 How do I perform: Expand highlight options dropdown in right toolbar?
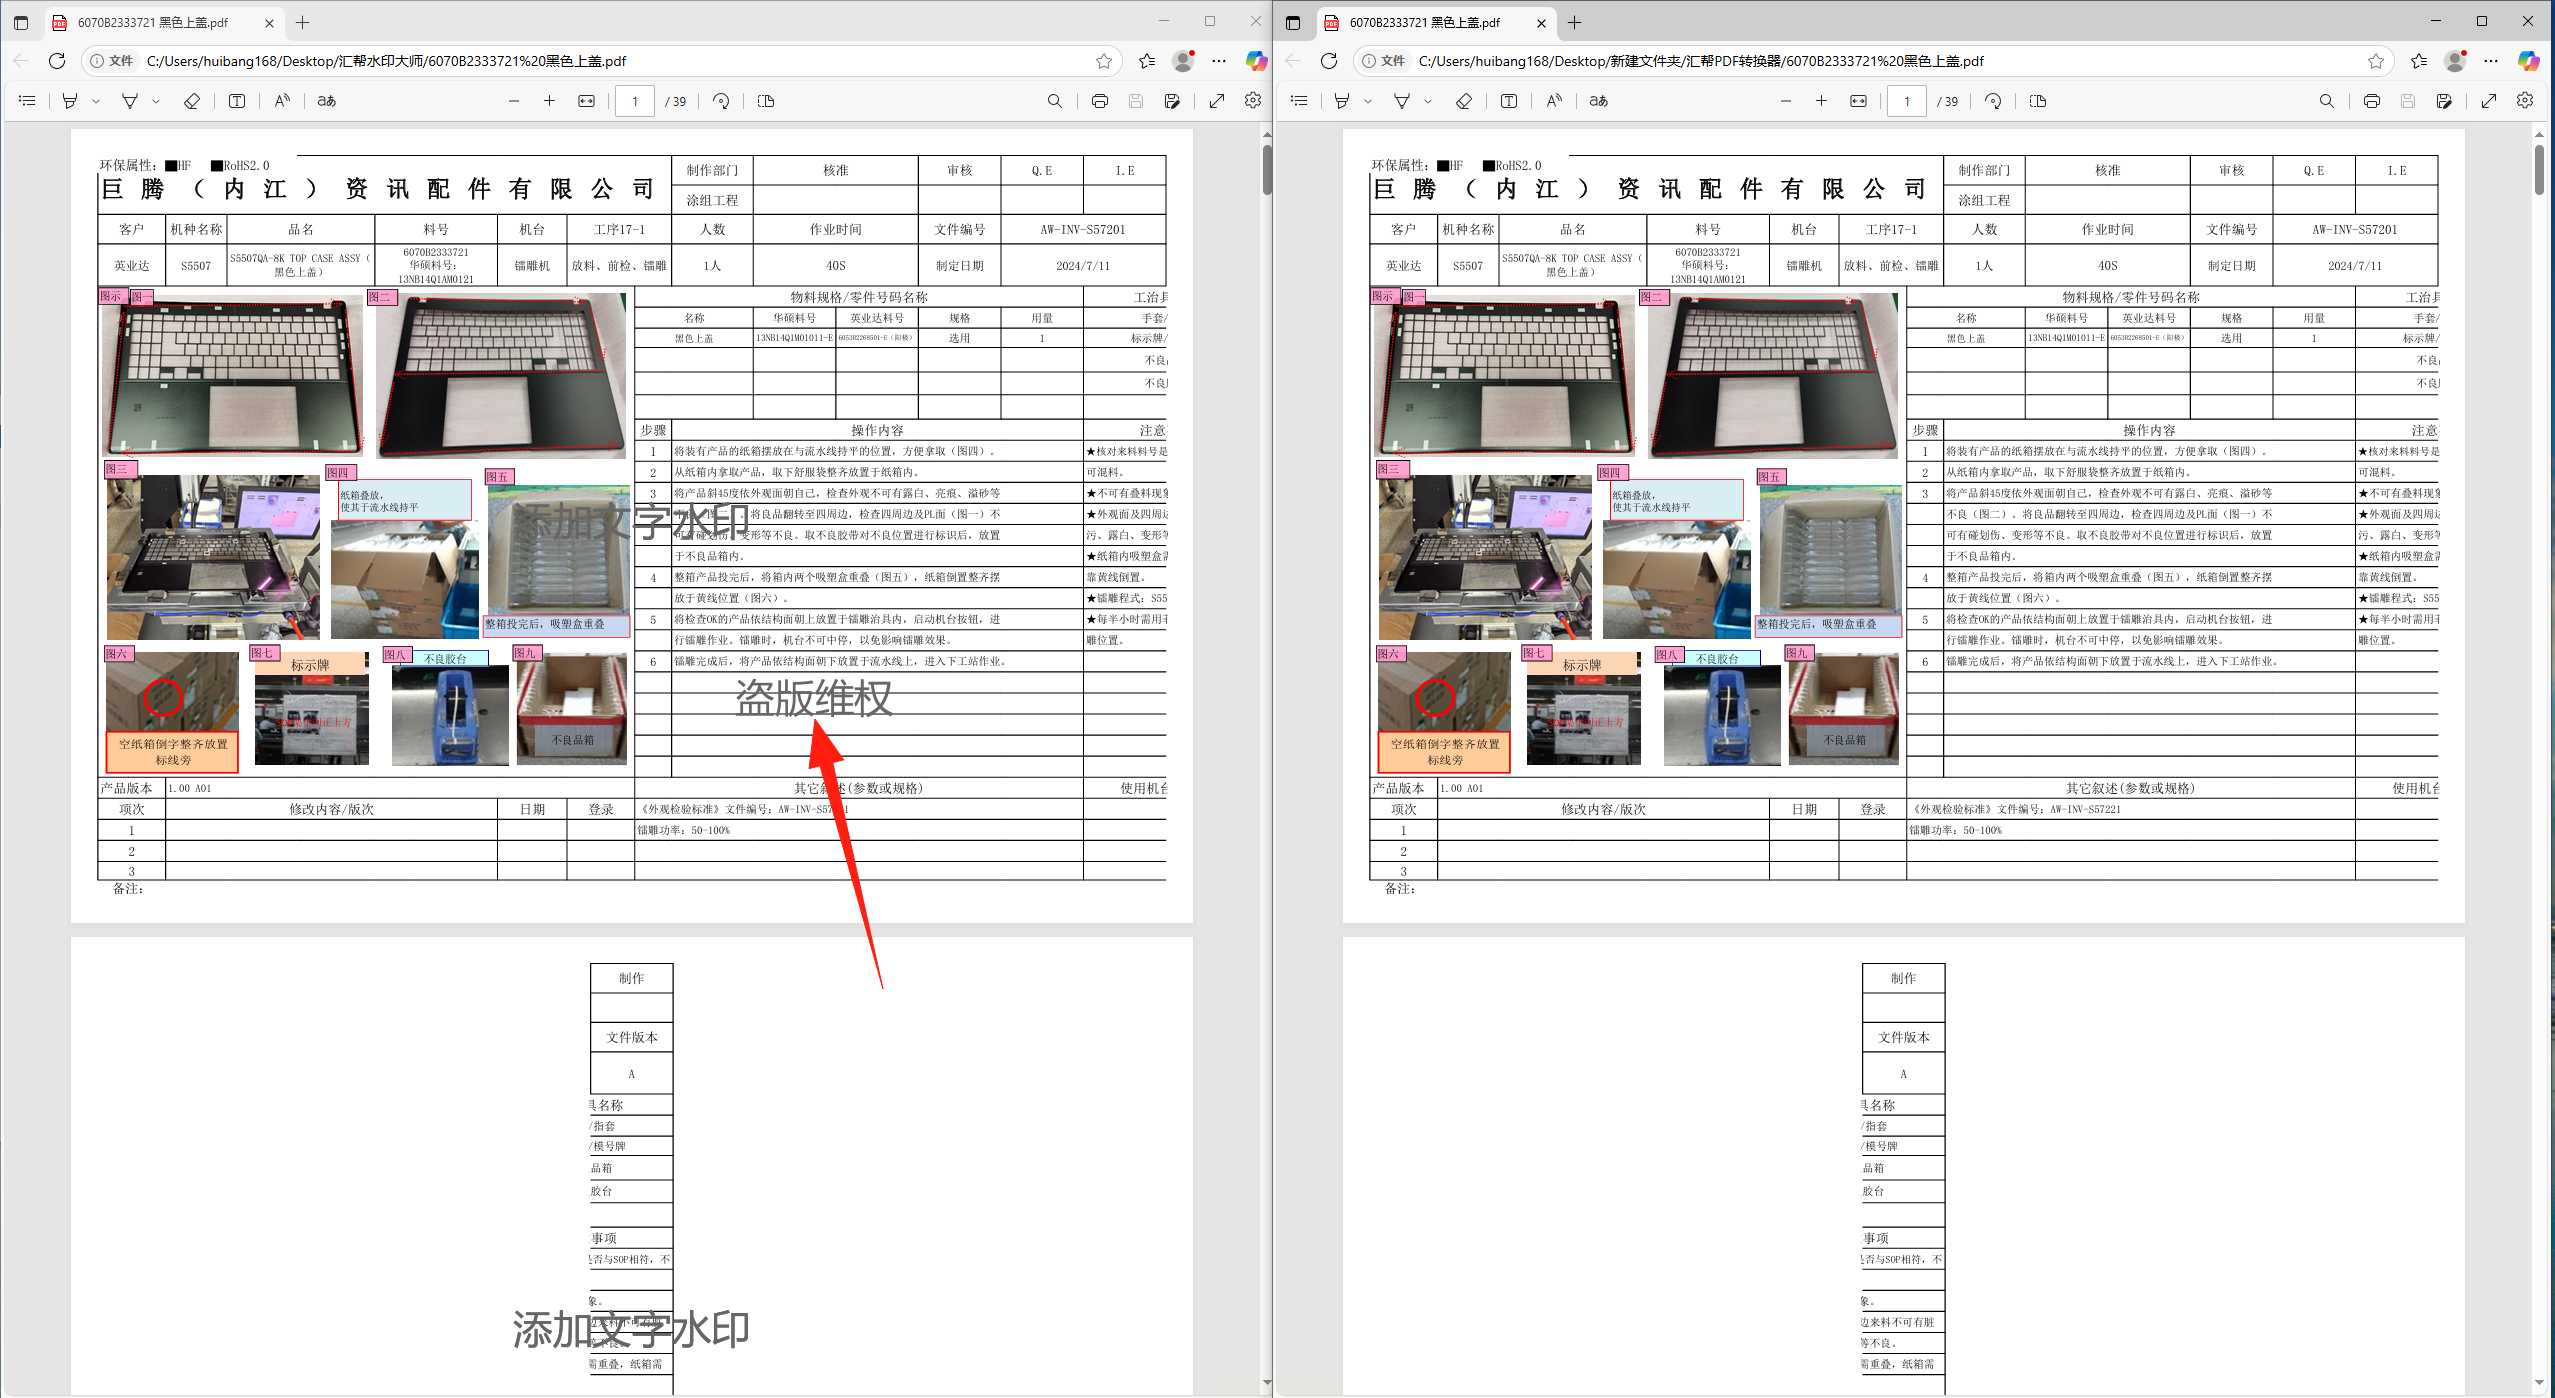[1368, 101]
